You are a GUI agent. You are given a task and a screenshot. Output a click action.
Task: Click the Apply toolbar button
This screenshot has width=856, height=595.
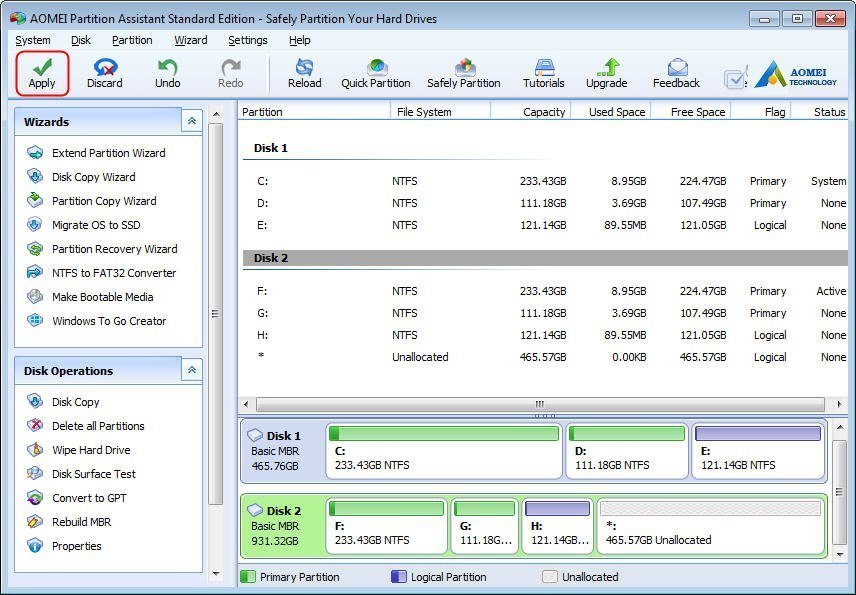pyautogui.click(x=42, y=73)
